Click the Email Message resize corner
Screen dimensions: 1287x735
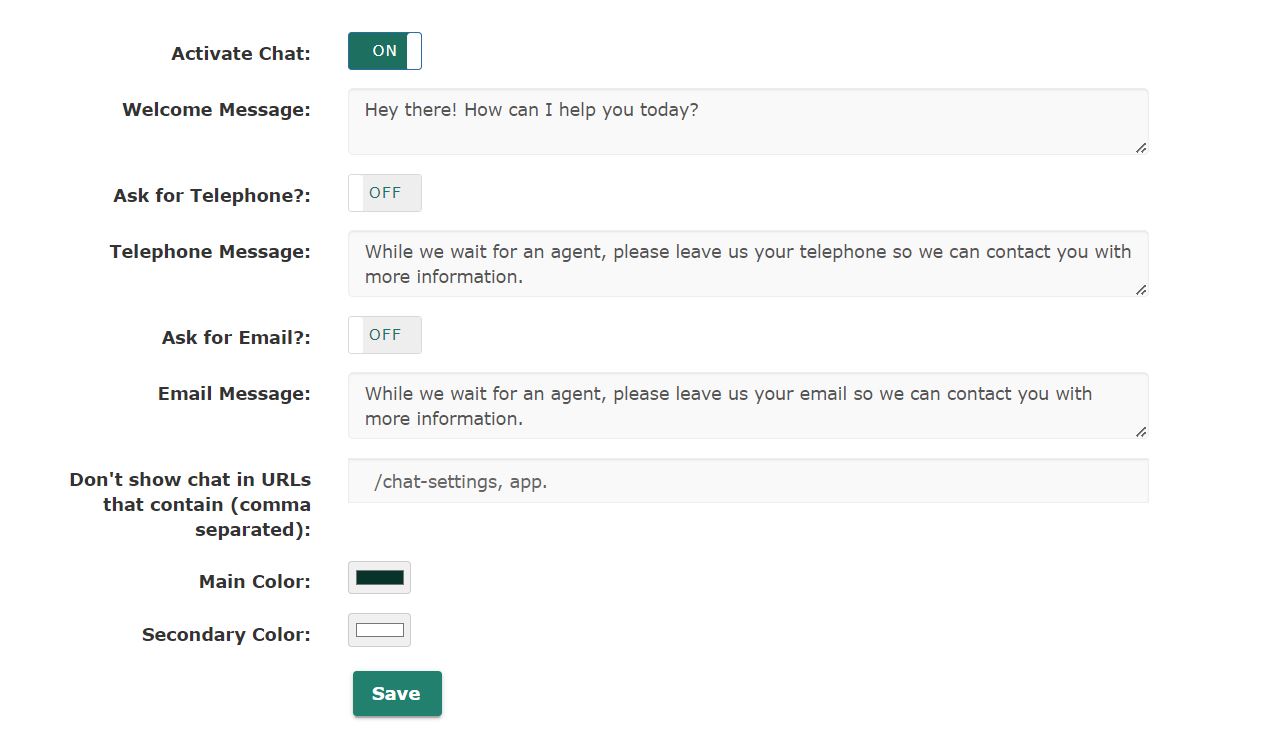[1141, 432]
